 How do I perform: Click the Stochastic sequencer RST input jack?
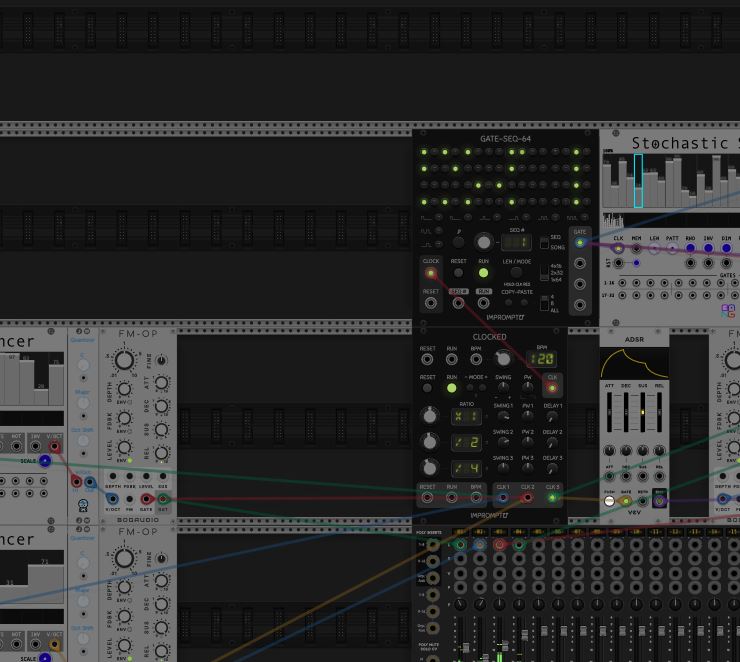(x=618, y=262)
